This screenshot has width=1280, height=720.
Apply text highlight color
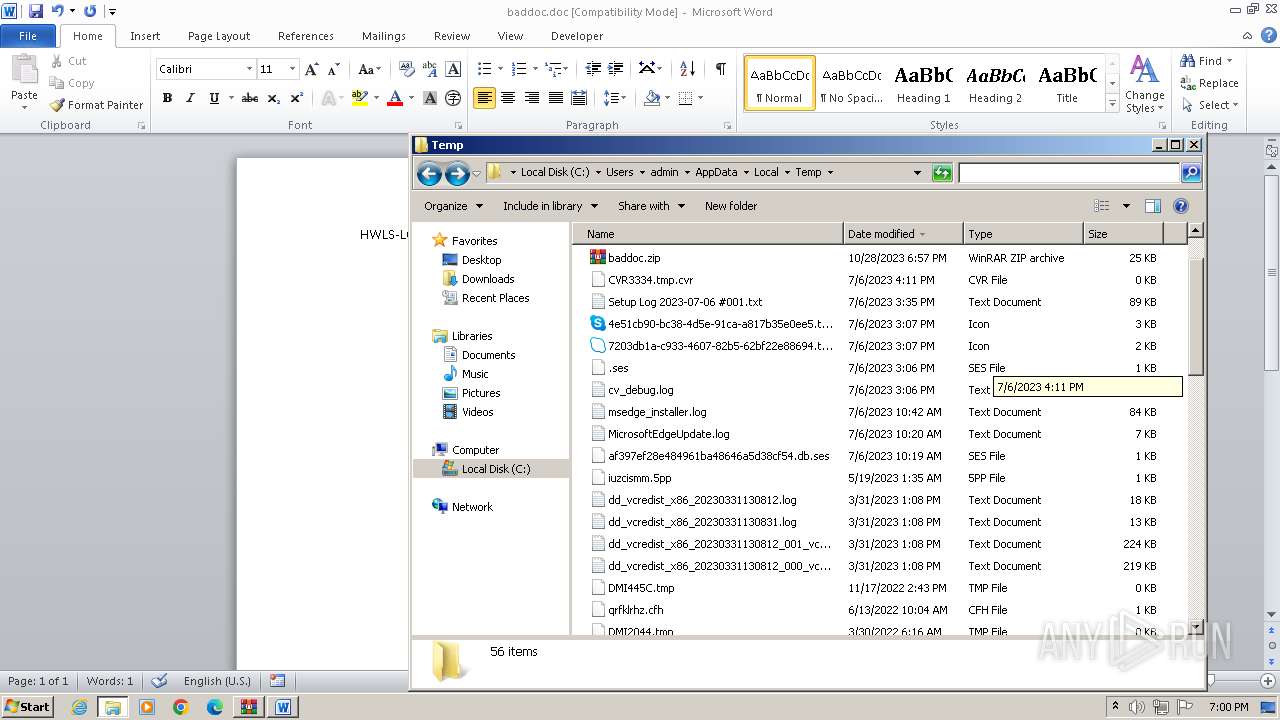point(359,98)
